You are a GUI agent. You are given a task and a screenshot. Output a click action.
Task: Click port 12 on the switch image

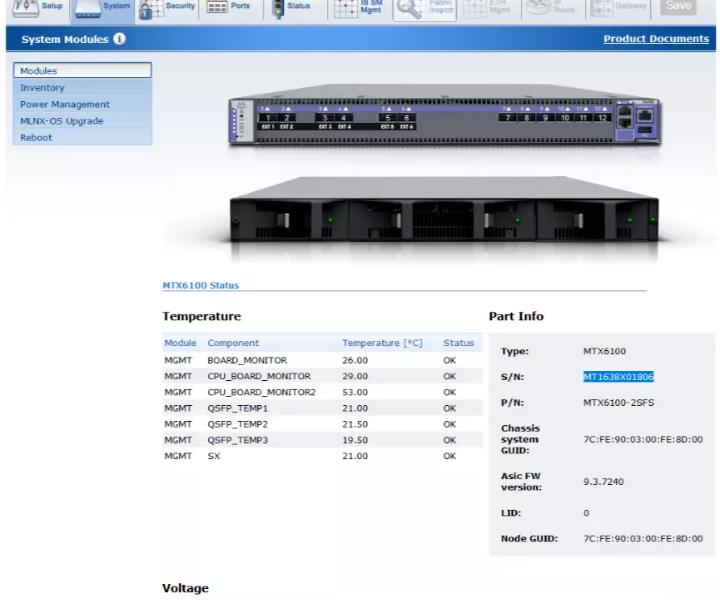(602, 118)
